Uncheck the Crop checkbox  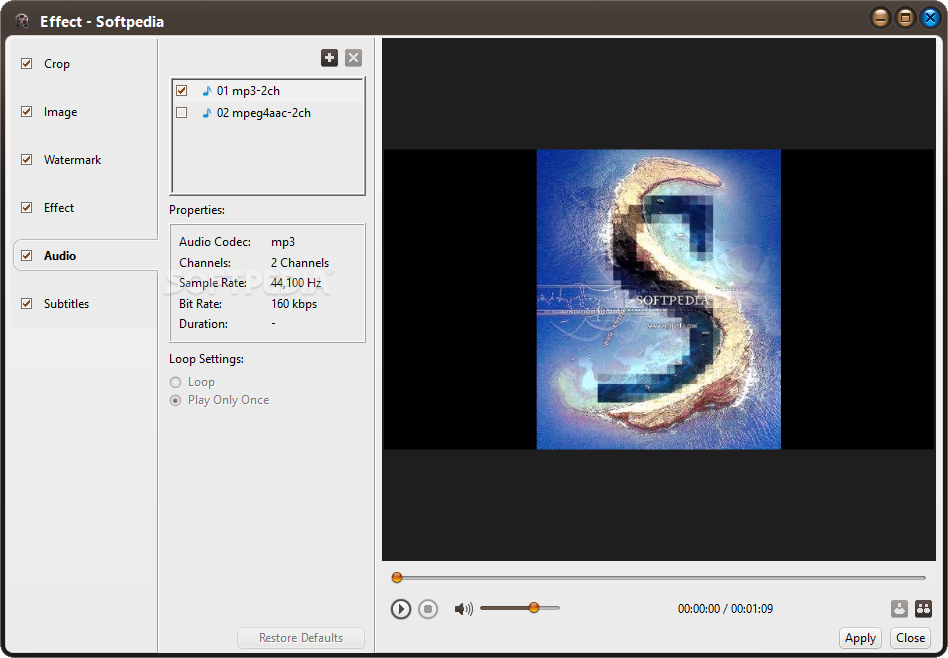(x=27, y=64)
